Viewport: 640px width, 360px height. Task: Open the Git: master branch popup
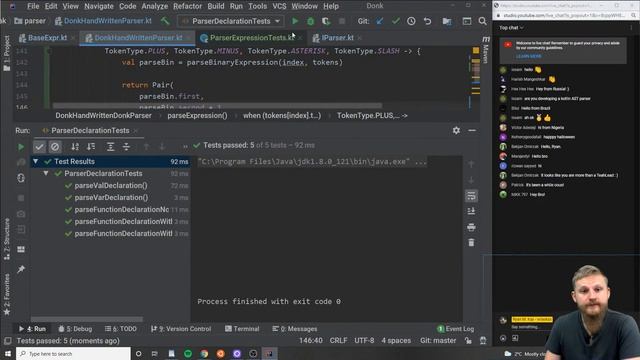(438, 340)
